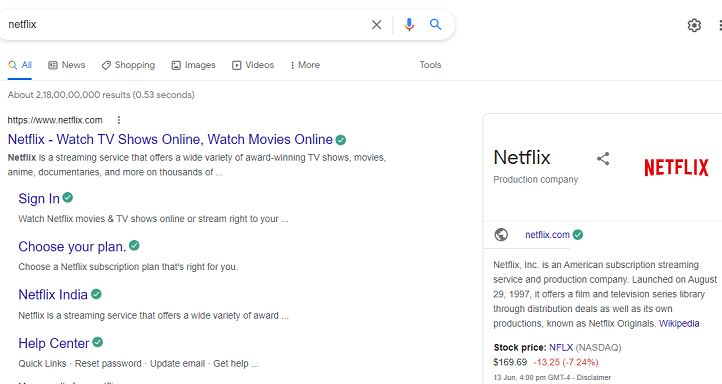
Task: Click the red Netflix logo image
Action: tap(676, 168)
